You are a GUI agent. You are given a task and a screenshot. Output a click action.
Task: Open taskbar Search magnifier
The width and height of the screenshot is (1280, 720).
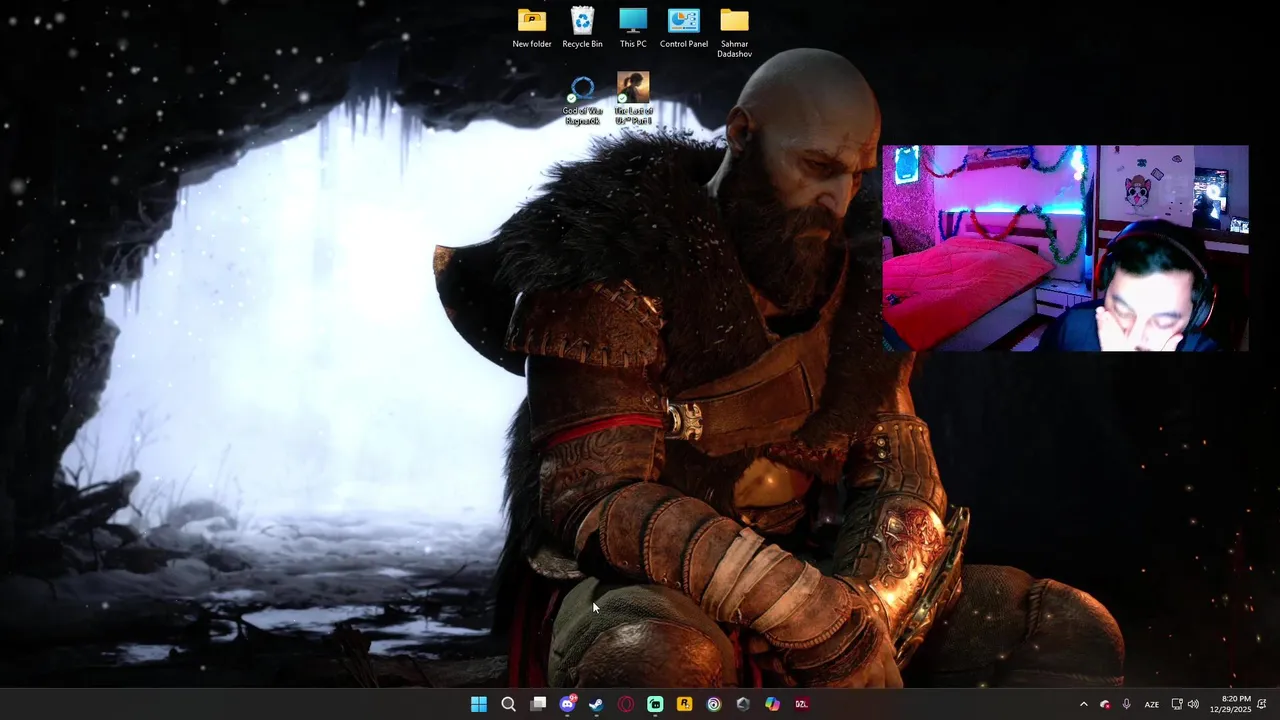click(x=508, y=704)
